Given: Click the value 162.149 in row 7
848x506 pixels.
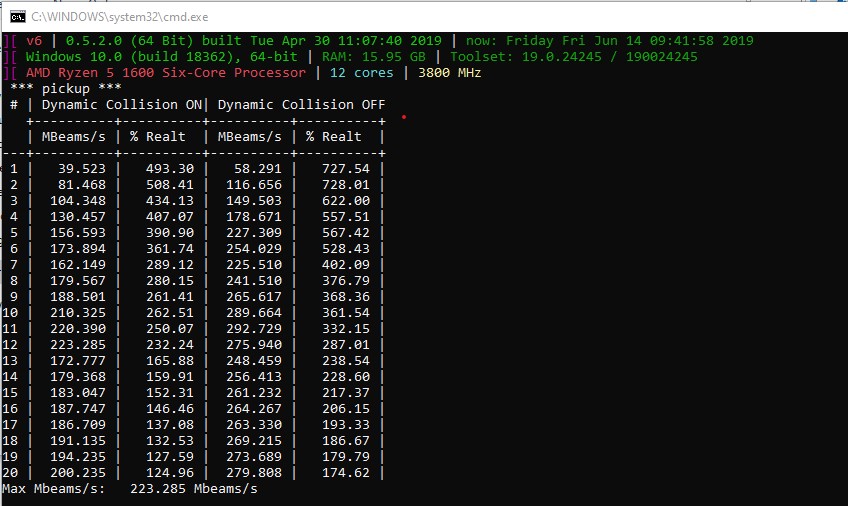Looking at the screenshot, I should pyautogui.click(x=78, y=265).
